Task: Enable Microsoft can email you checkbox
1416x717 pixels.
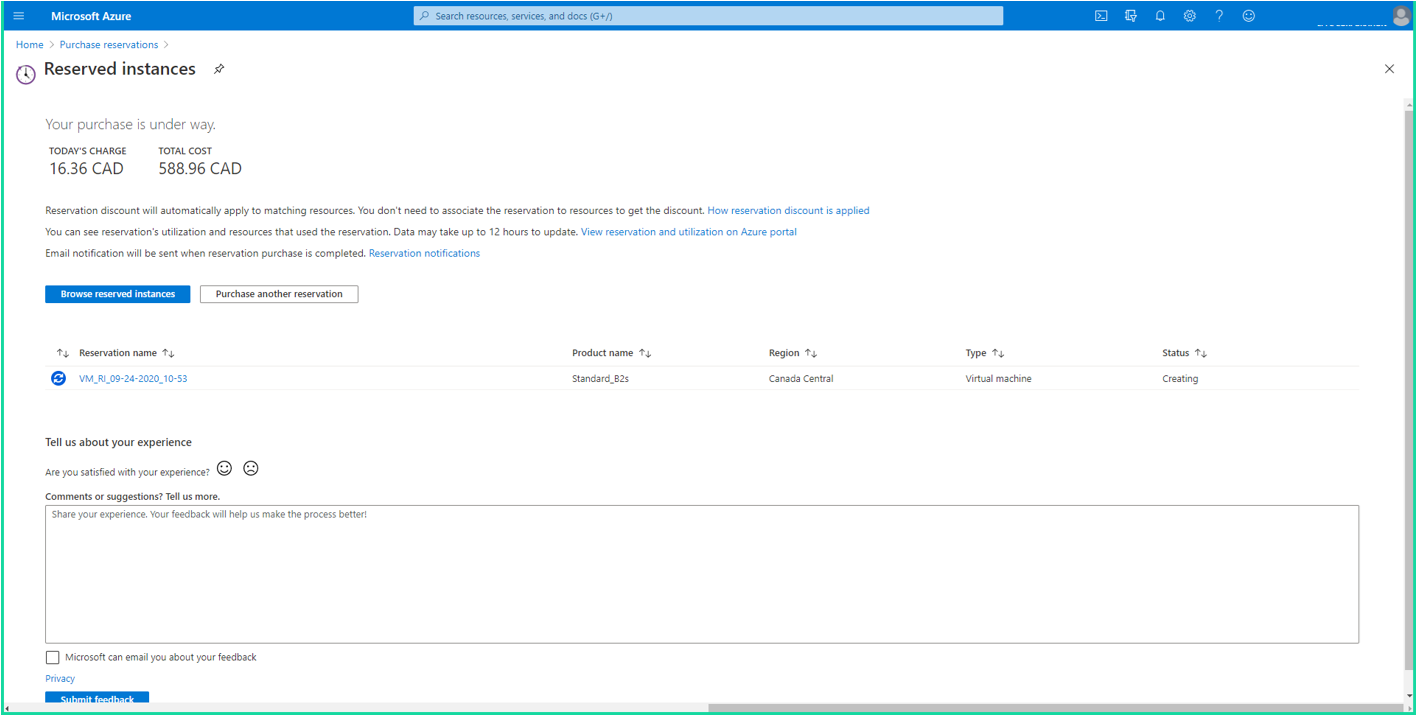Action: point(52,657)
